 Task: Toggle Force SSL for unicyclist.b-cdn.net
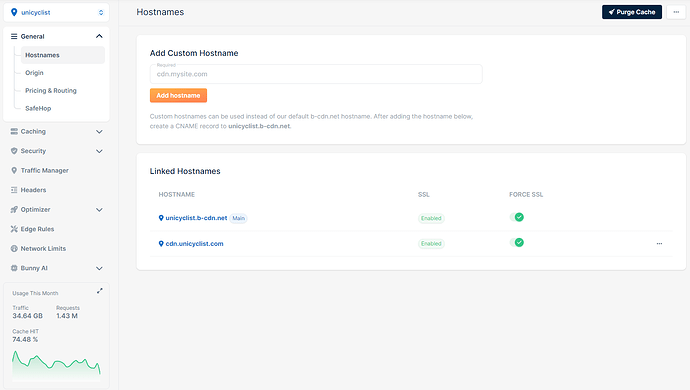tap(517, 217)
